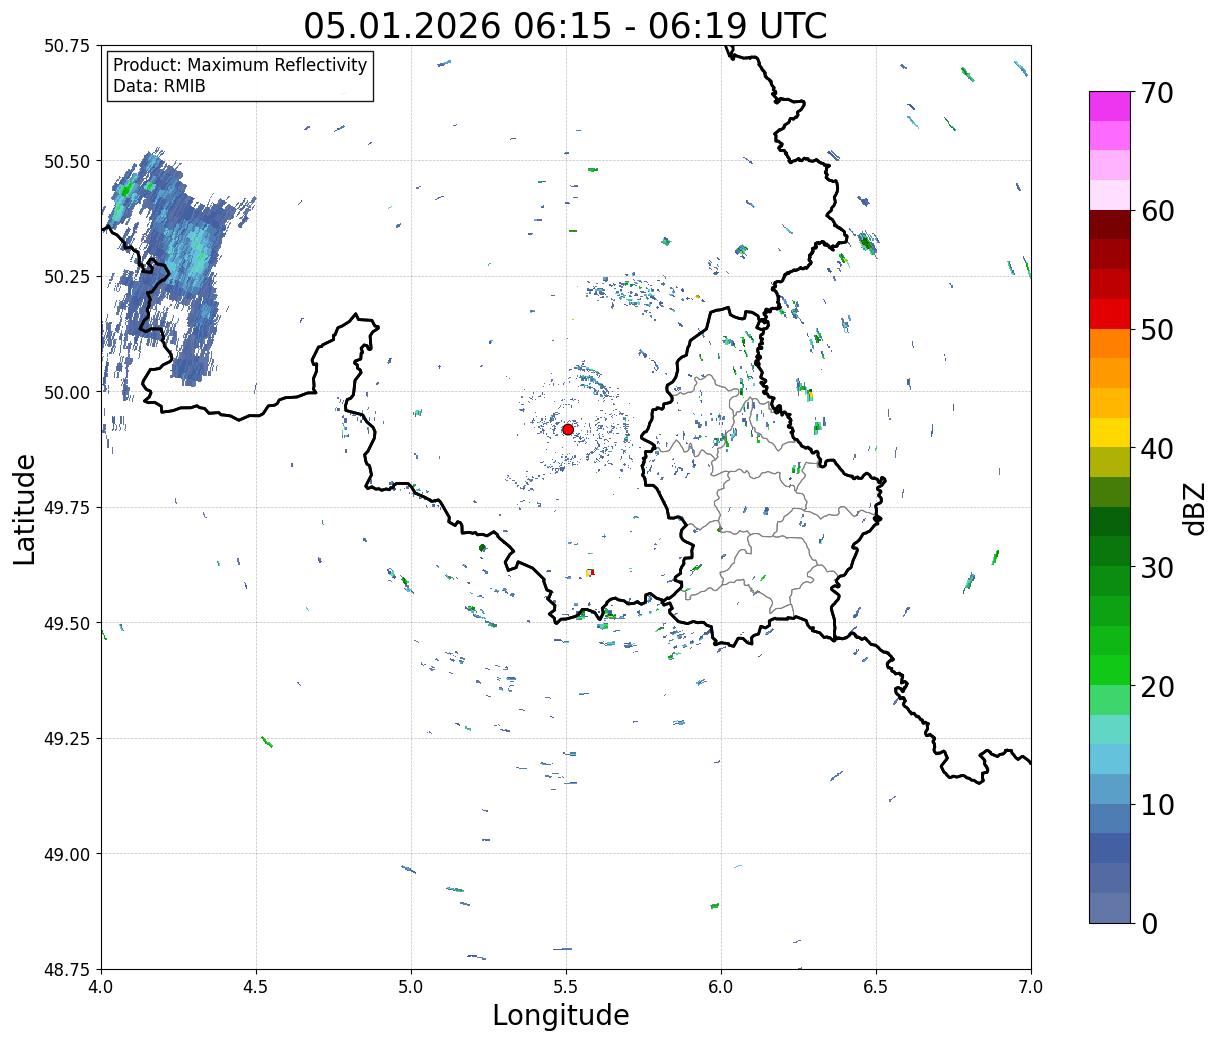Click the colorbar tick label 40

click(x=1156, y=449)
